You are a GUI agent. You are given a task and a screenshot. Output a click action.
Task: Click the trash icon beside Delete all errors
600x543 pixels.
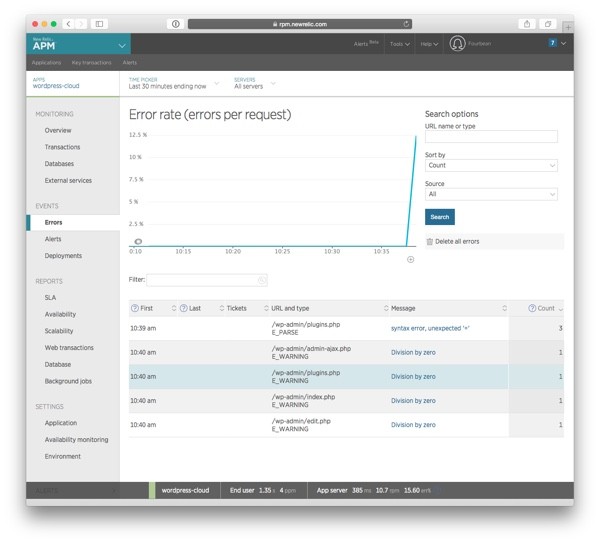tap(430, 241)
